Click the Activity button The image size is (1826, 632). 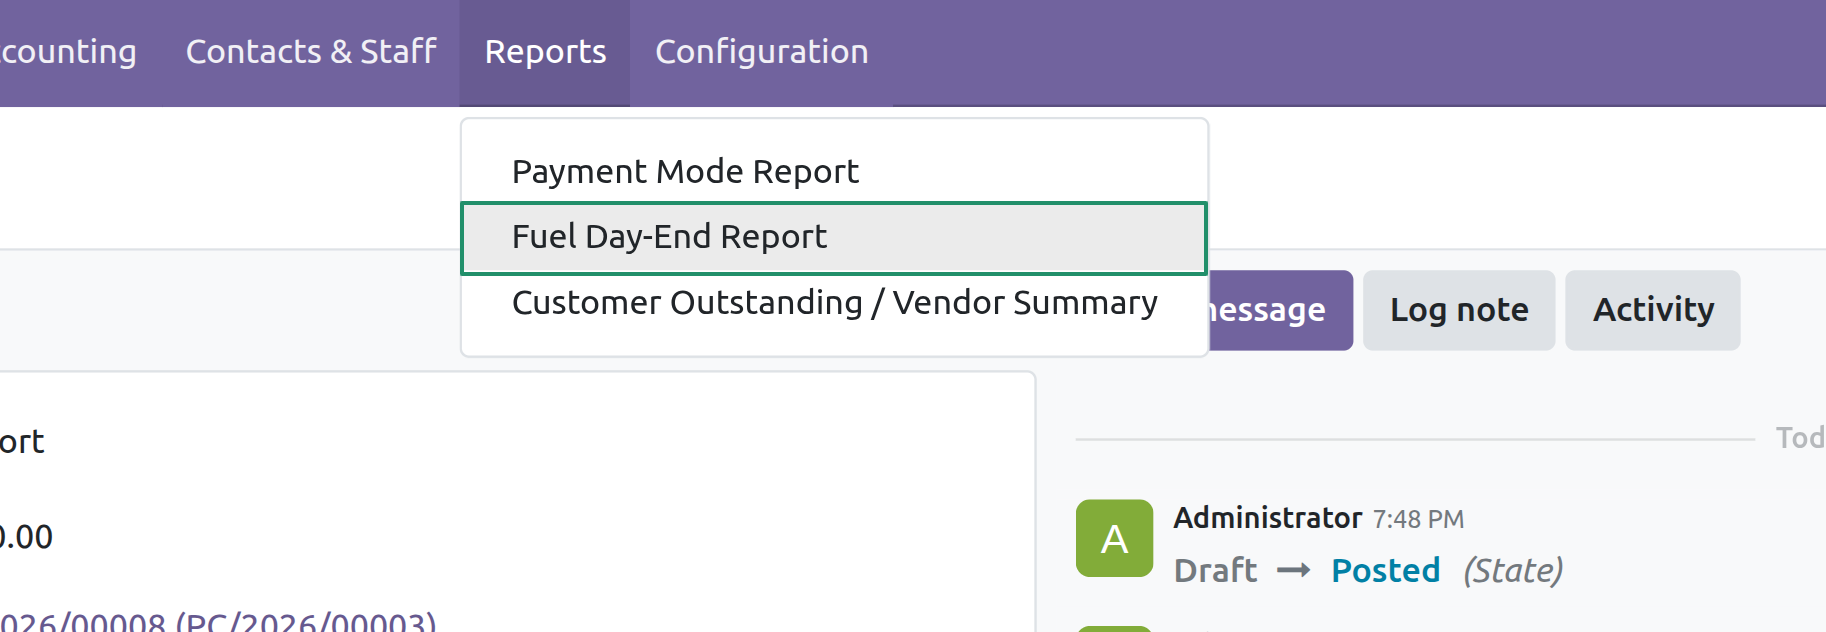(x=1652, y=310)
